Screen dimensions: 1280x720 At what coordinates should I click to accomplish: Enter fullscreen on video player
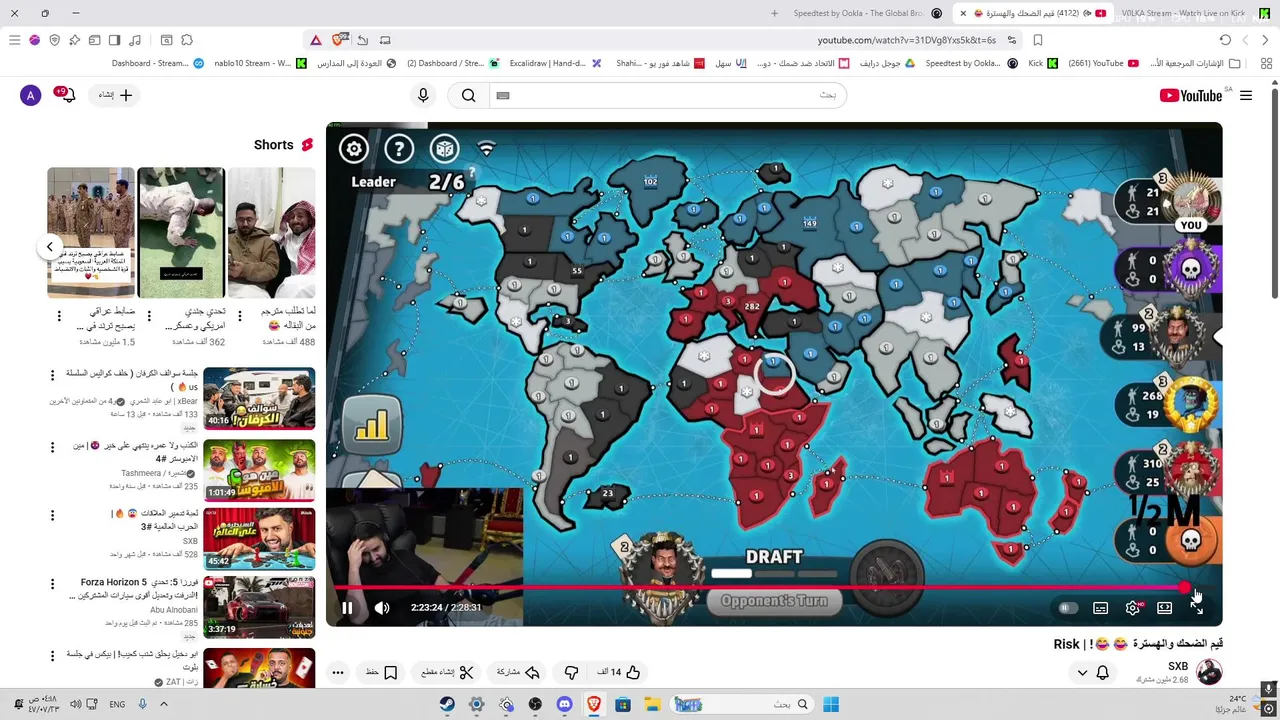[1196, 608]
